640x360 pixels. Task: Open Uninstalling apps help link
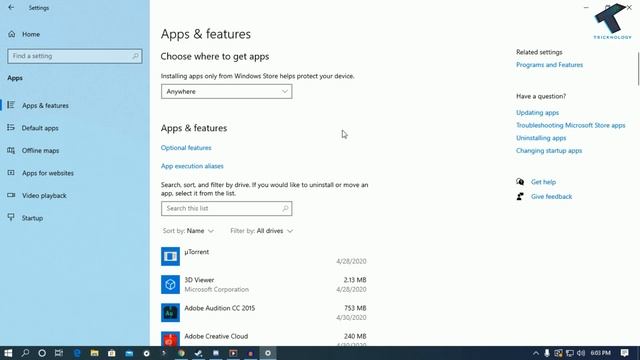click(541, 138)
